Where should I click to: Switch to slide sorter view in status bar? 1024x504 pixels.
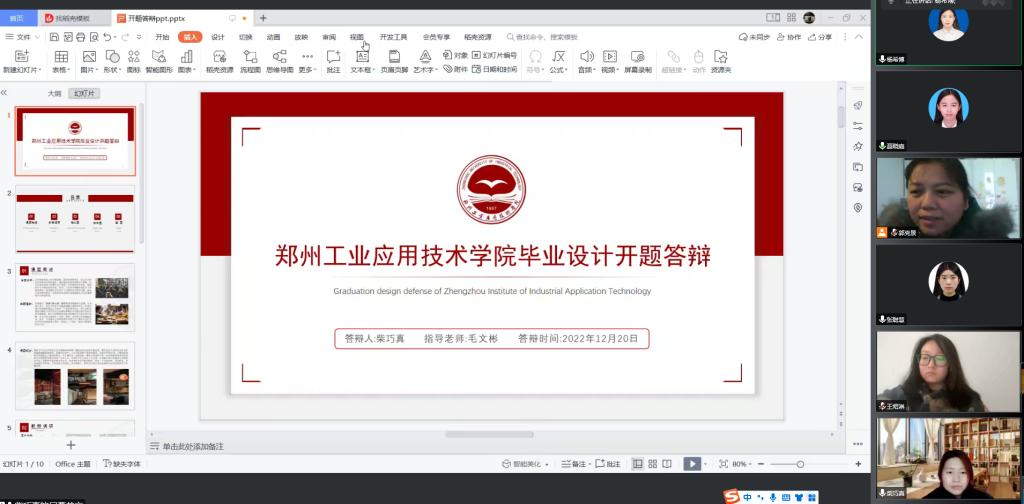pyautogui.click(x=652, y=464)
